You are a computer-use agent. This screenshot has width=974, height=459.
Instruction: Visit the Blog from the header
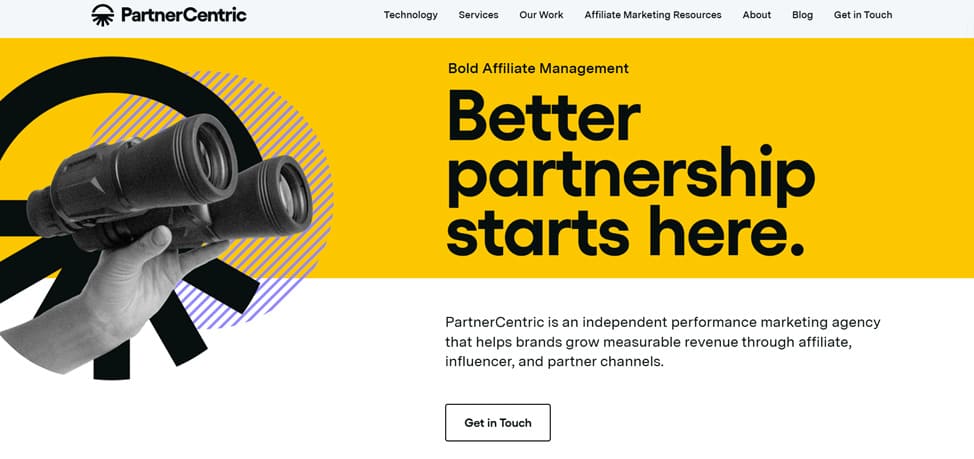[x=803, y=15]
